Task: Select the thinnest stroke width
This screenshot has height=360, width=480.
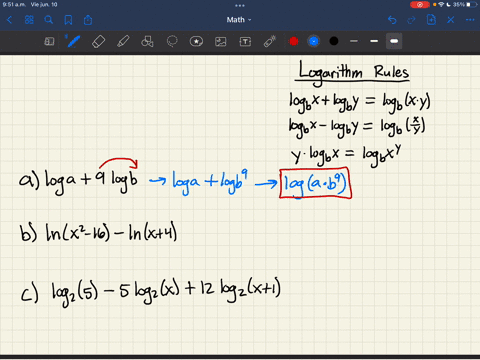Action: pos(354,41)
